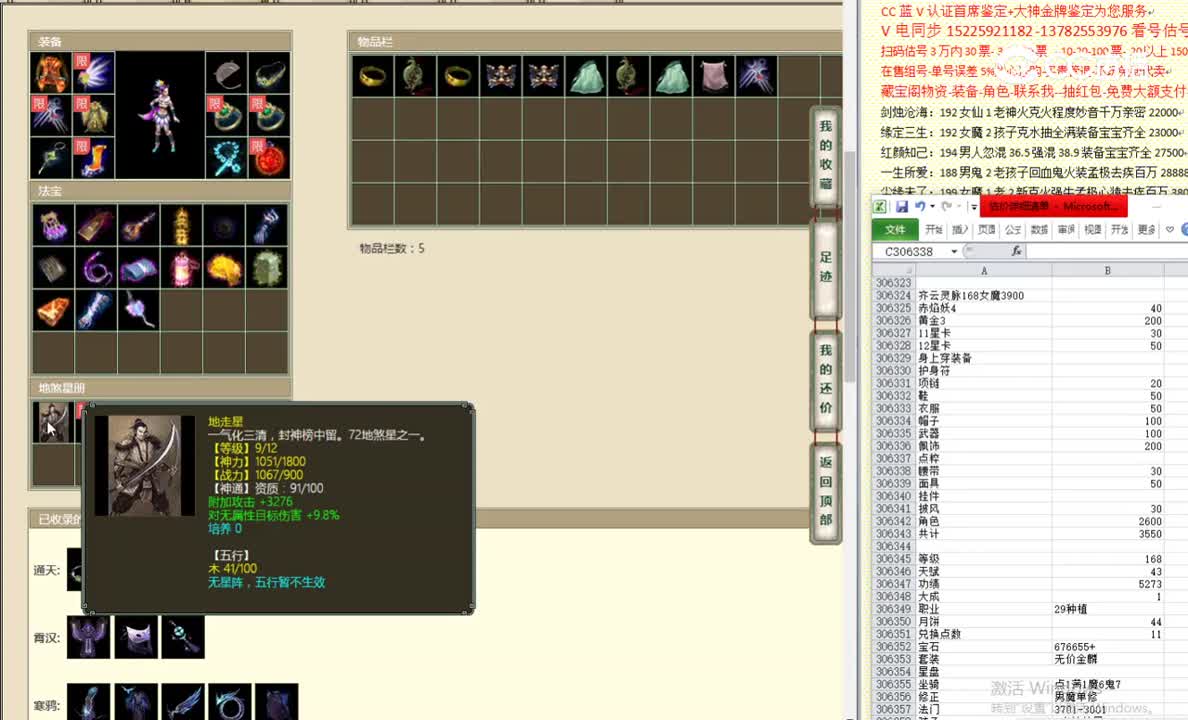Select row header 306342 in Excel
Image resolution: width=1188 pixels, height=720 pixels.
pos(894,521)
